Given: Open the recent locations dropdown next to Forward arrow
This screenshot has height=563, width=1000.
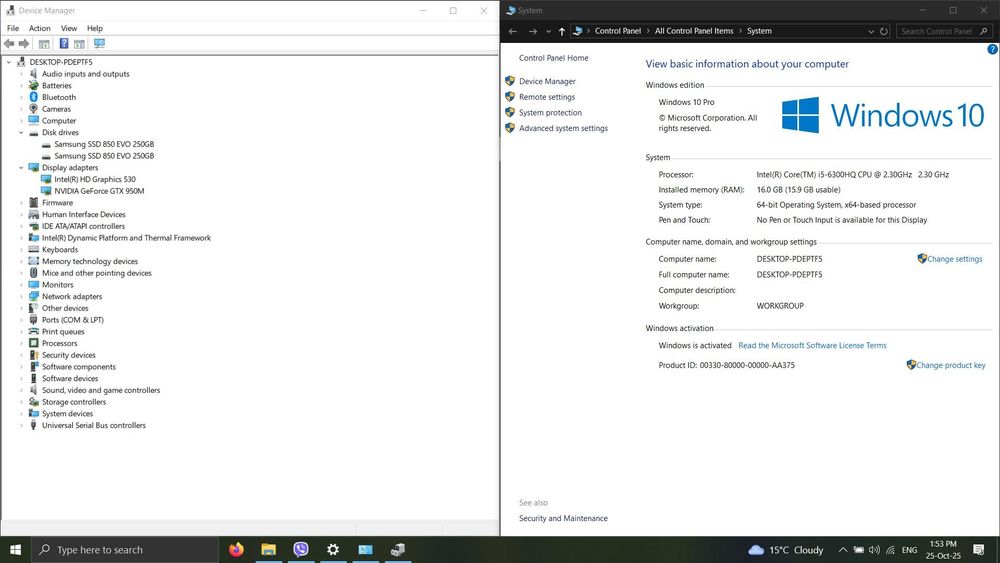Looking at the screenshot, I should pyautogui.click(x=548, y=31).
